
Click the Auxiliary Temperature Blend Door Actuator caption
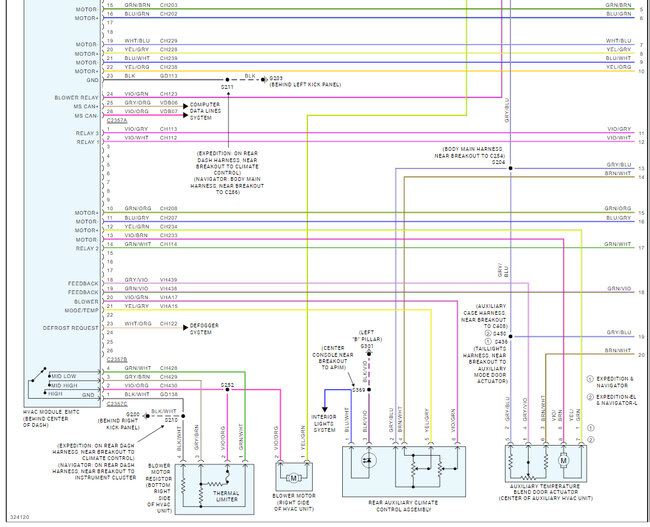[546, 492]
